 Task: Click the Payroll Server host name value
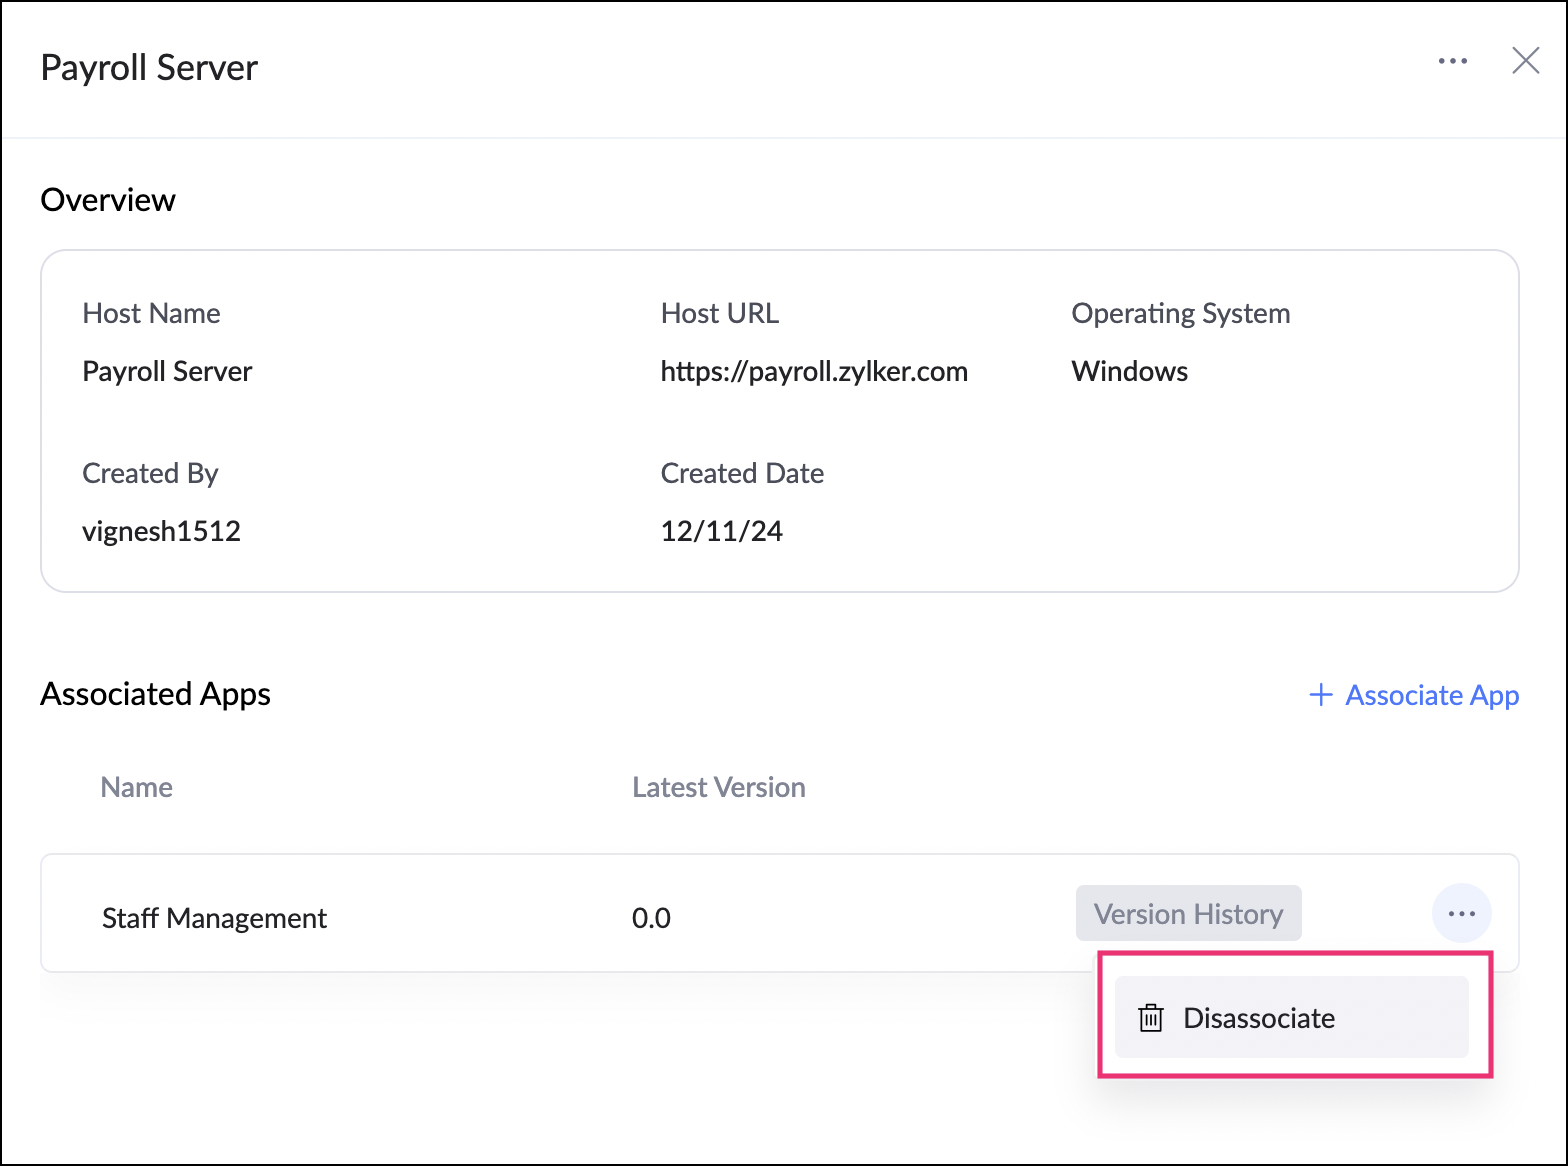point(167,372)
